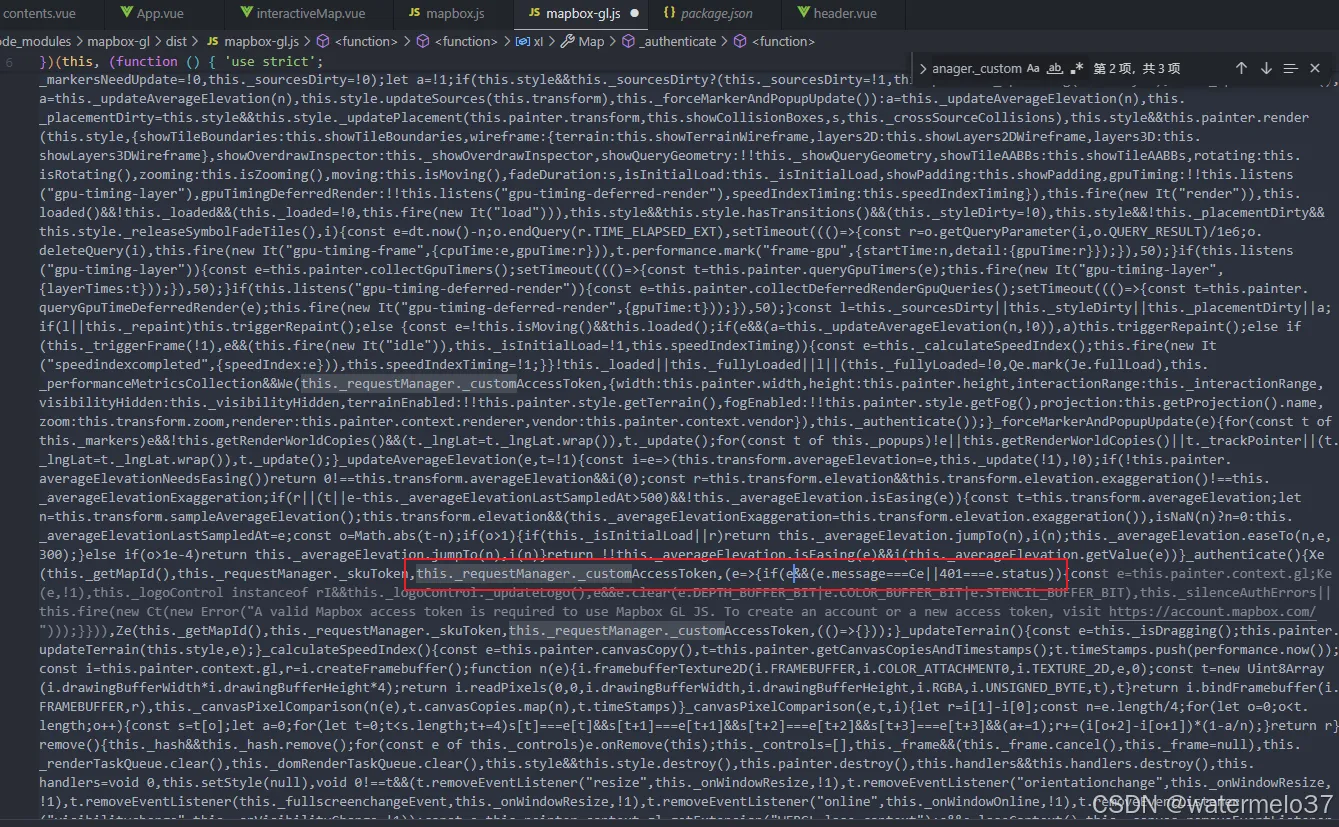Image resolution: width=1339 pixels, height=827 pixels.
Task: Click the last <function> breadcrumb
Action: [x=783, y=41]
